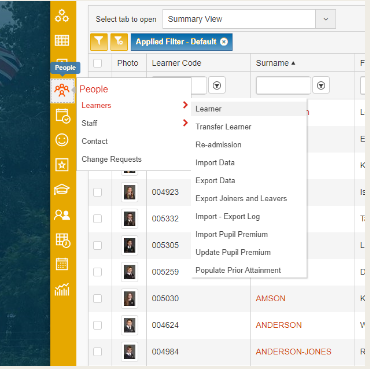Viewport: 370px width, 369px height.
Task: Click the Photo column header
Action: [128, 63]
